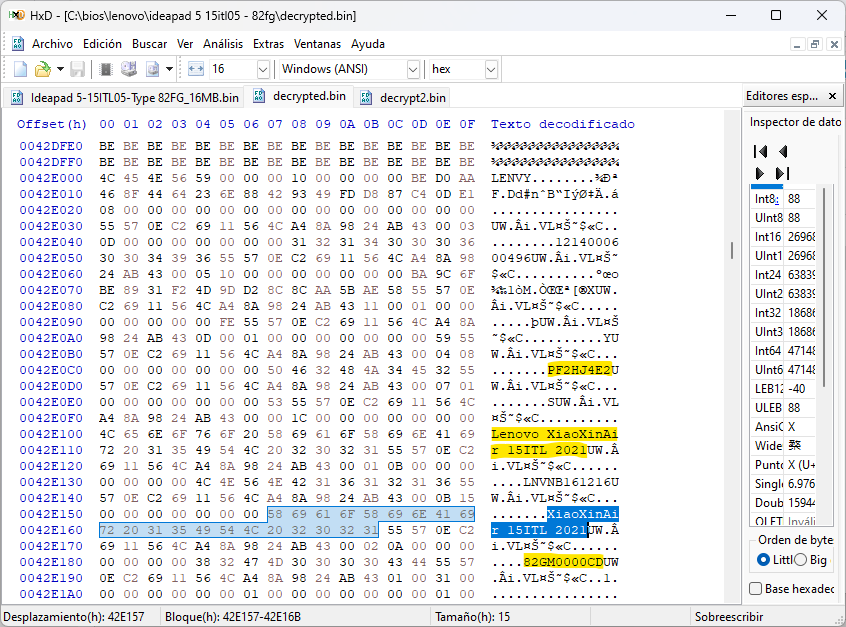Click the data inspector vertical scrollbar
Image resolution: width=846 pixels, height=627 pixels.
[824, 286]
